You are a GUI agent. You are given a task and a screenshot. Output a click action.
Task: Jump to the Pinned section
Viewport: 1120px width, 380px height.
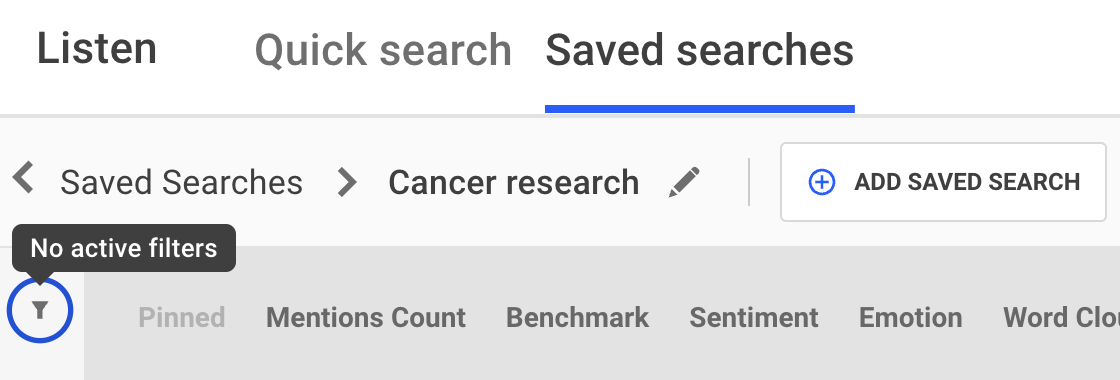pyautogui.click(x=181, y=317)
